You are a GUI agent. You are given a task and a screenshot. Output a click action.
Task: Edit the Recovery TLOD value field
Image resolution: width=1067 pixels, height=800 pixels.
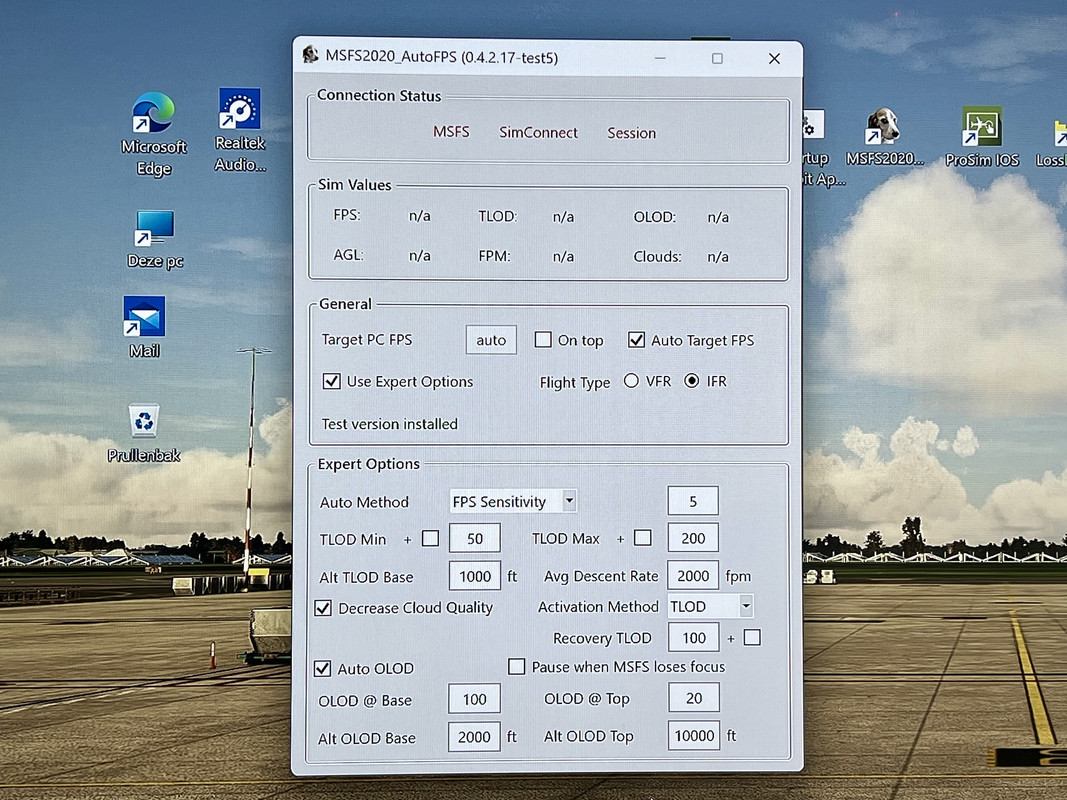point(693,638)
